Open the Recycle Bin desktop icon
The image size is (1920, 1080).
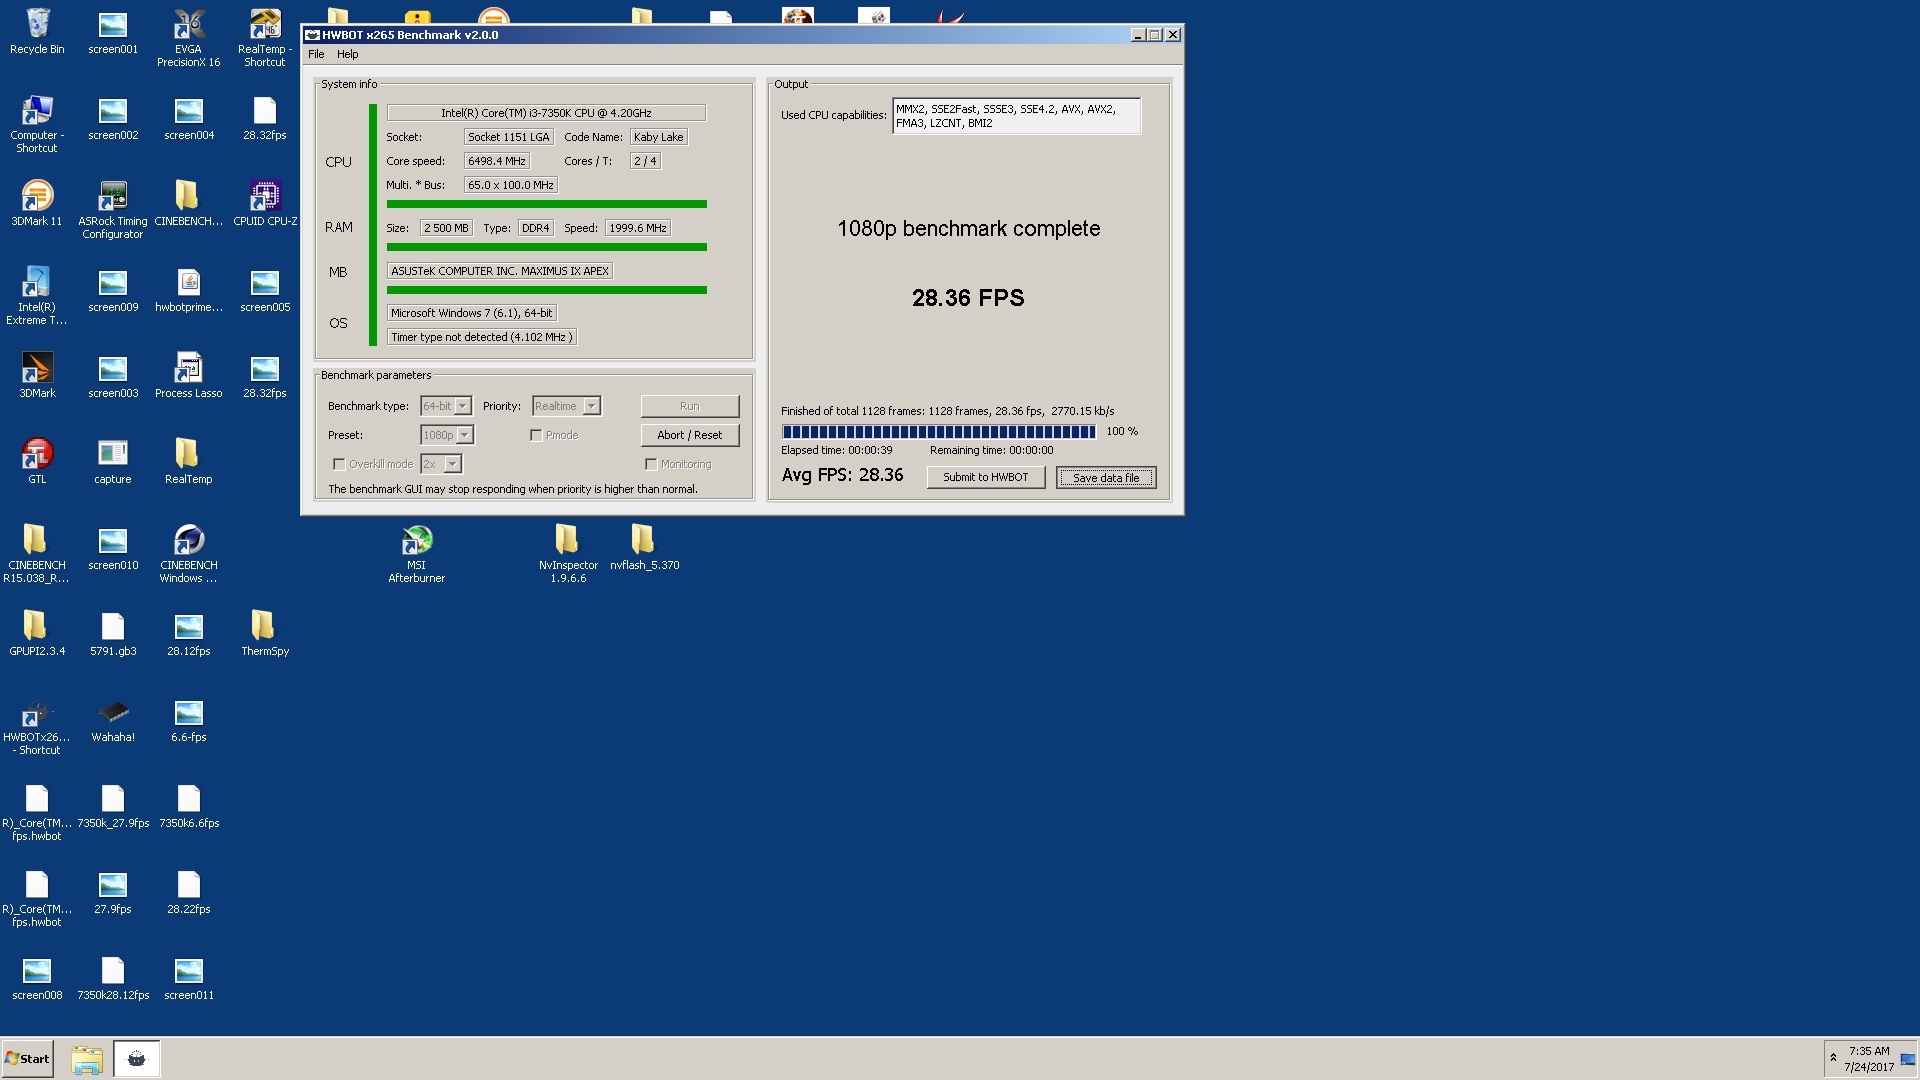pos(37,31)
